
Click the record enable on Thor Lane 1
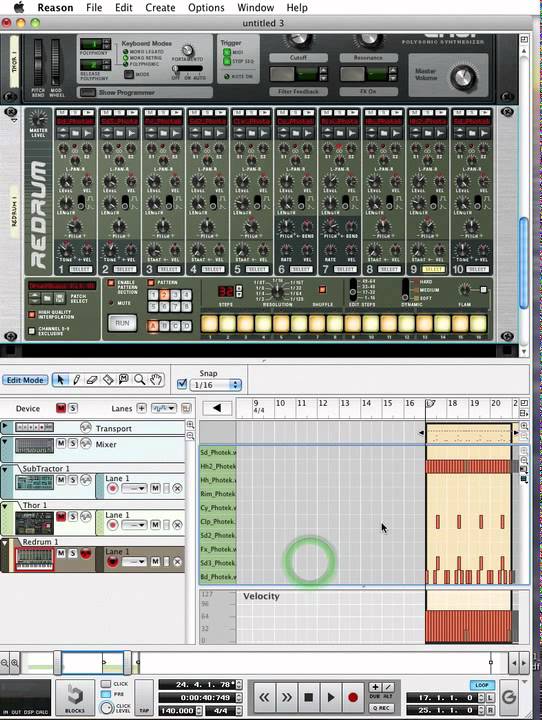click(x=113, y=525)
